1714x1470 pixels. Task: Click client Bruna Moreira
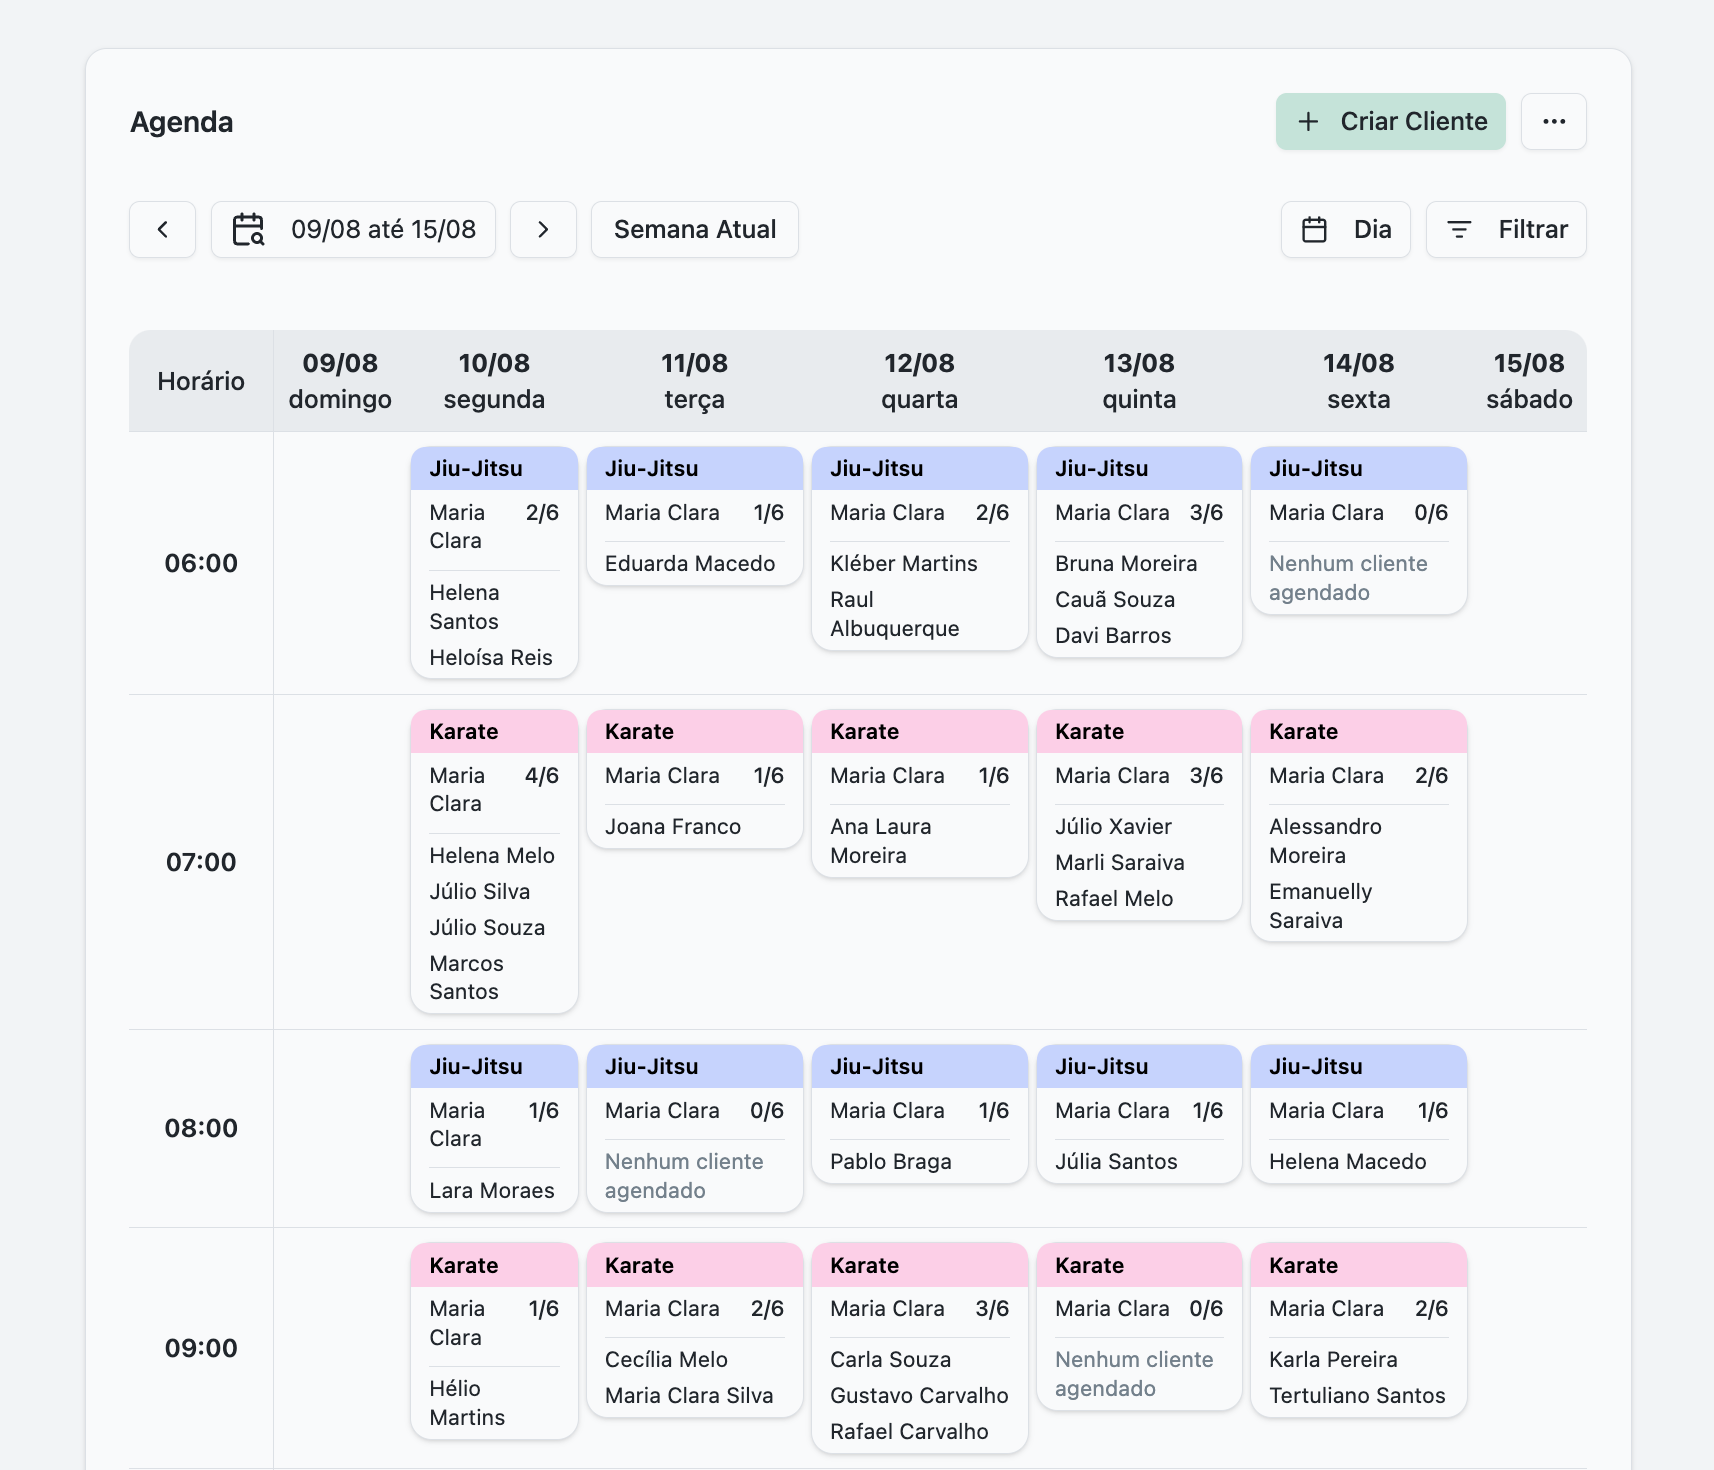coord(1126,563)
